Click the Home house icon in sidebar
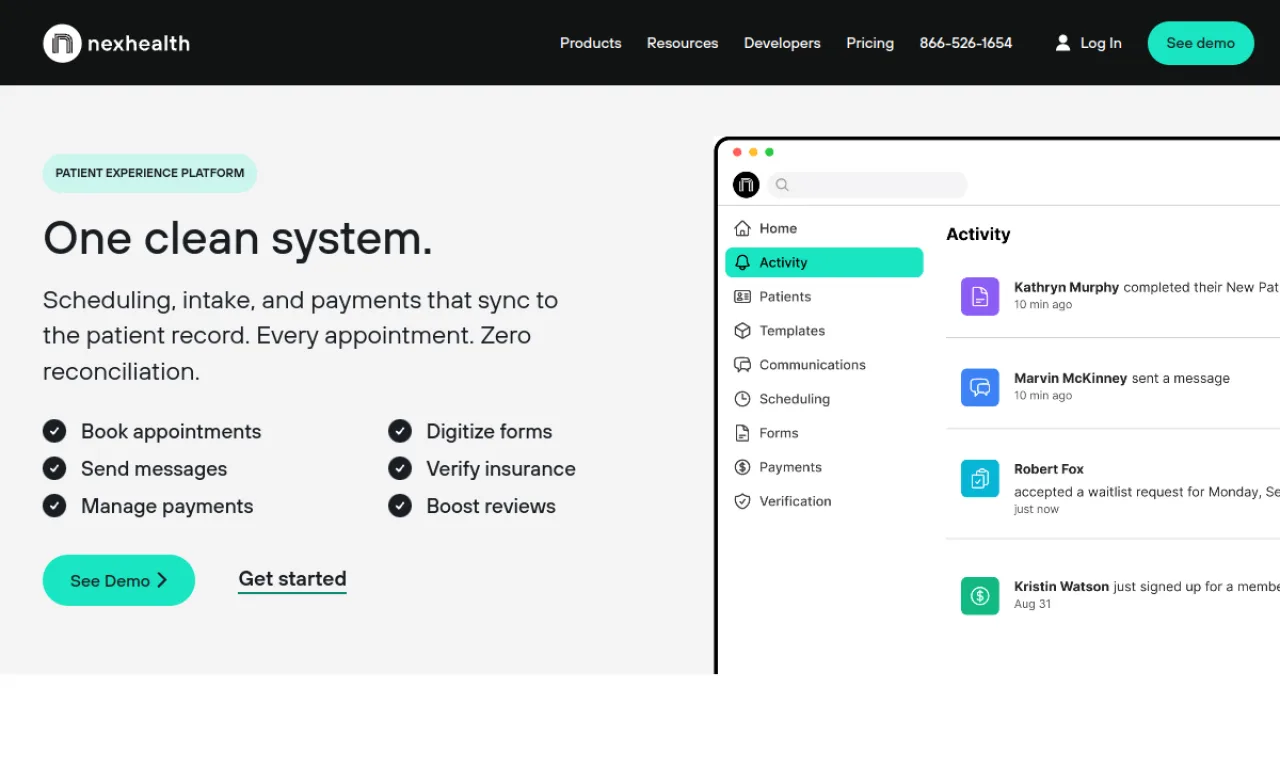Viewport: 1280px width, 768px height. click(742, 228)
